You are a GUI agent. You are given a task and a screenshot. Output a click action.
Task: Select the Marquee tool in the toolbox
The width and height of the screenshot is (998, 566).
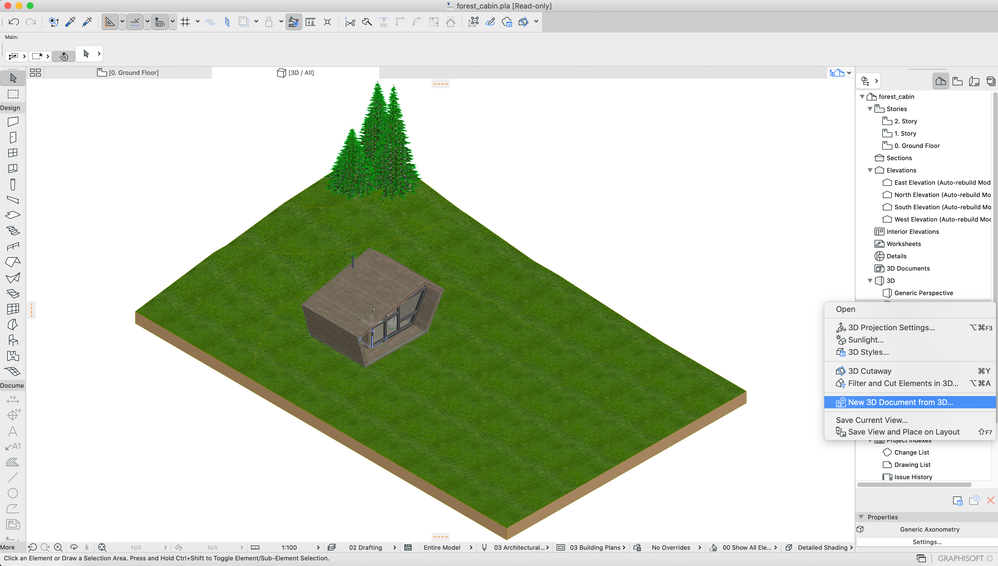pos(13,94)
